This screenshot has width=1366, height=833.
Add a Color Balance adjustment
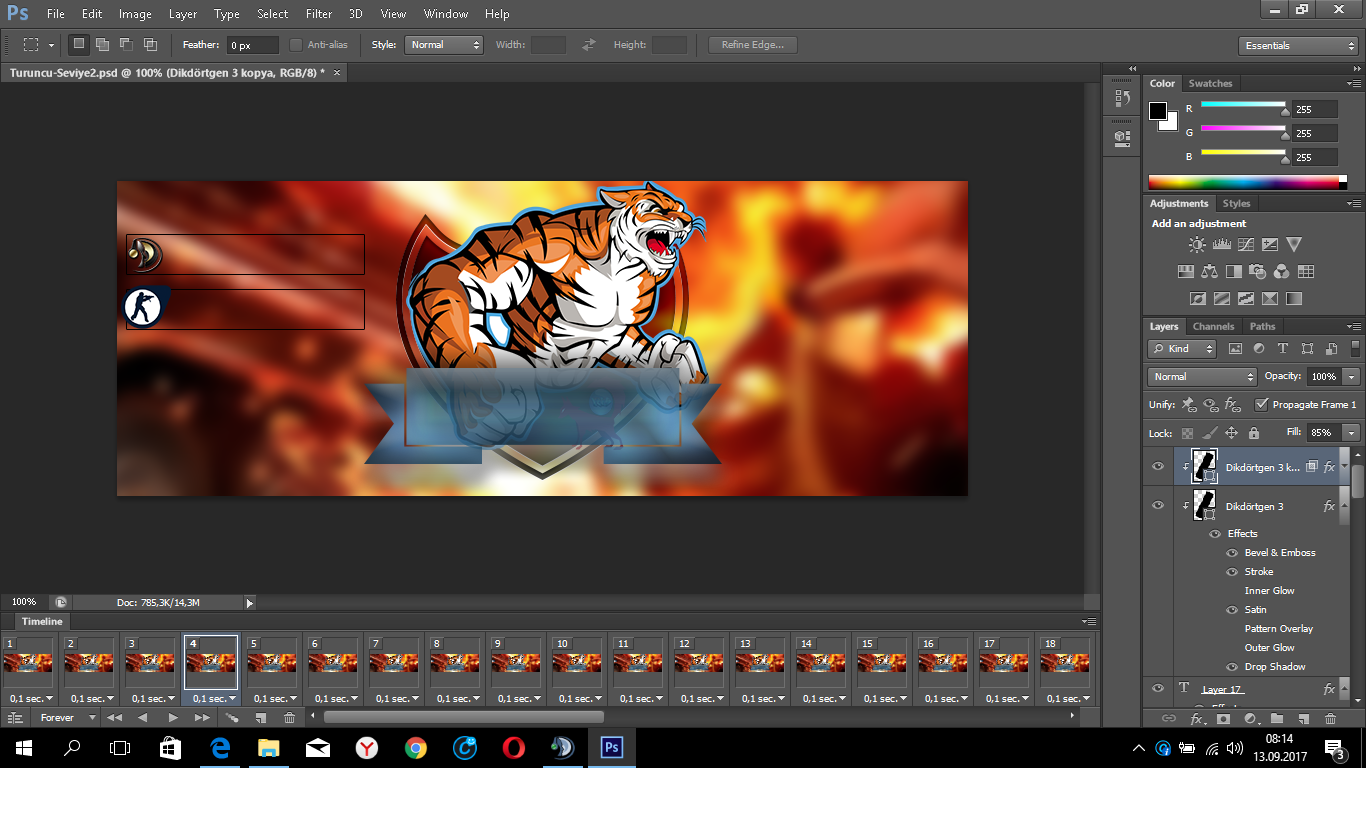1210,271
